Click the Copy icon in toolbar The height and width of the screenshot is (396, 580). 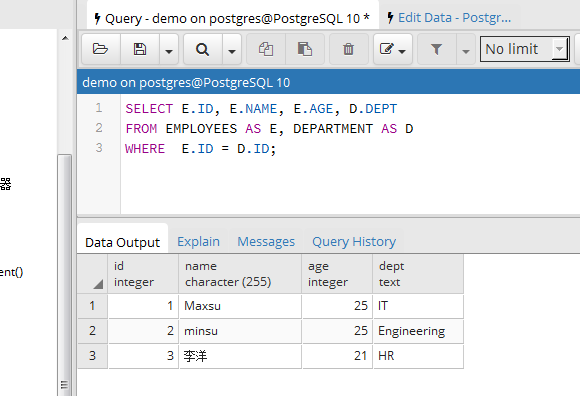[266, 49]
